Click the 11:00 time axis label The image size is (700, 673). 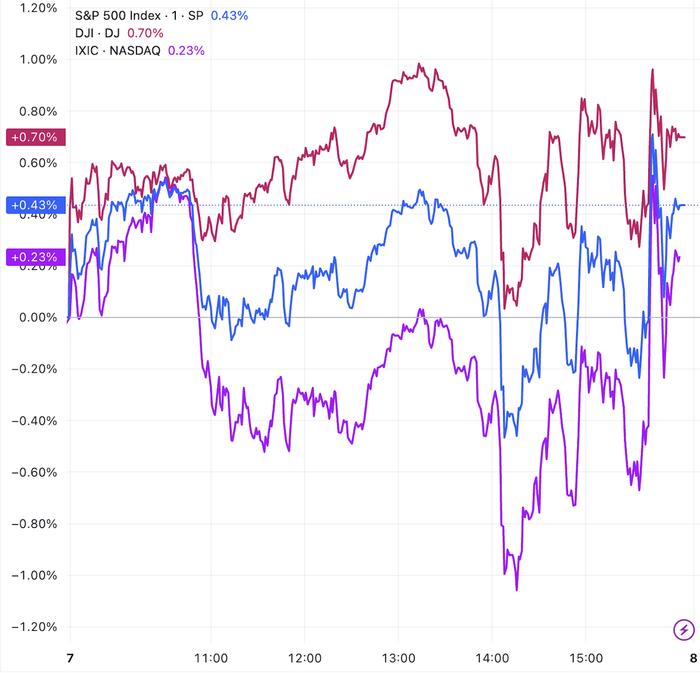[211, 658]
